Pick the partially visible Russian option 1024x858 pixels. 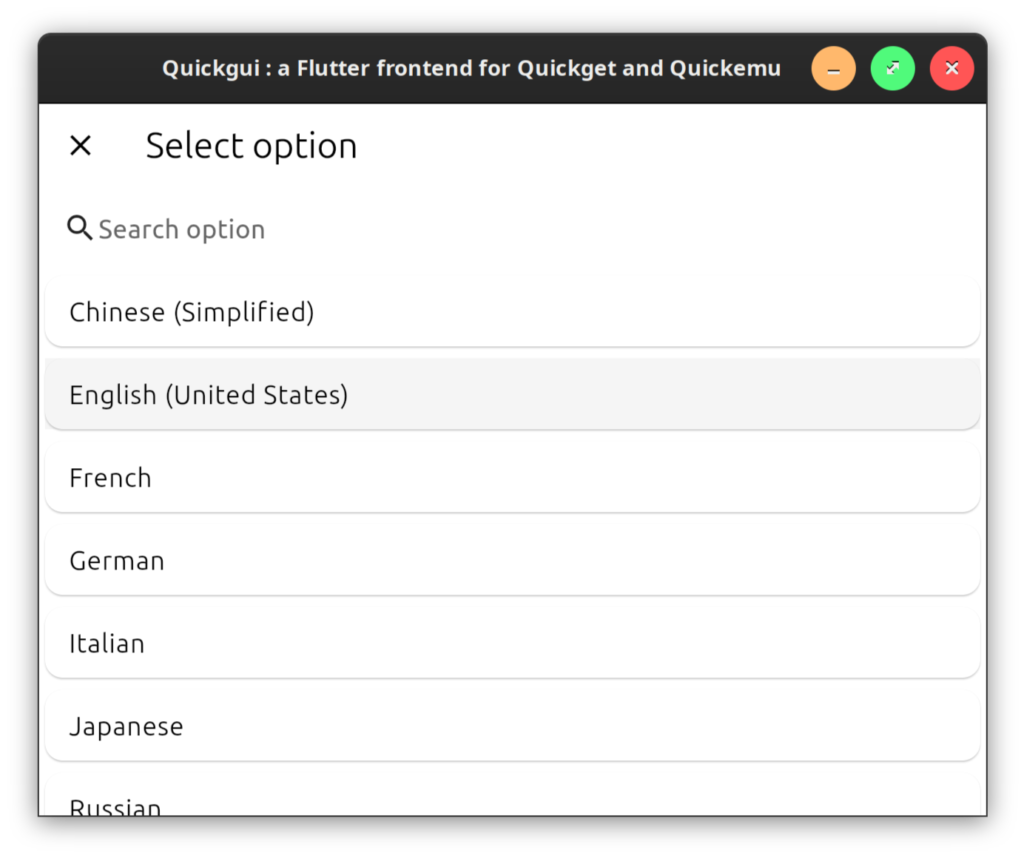point(512,804)
